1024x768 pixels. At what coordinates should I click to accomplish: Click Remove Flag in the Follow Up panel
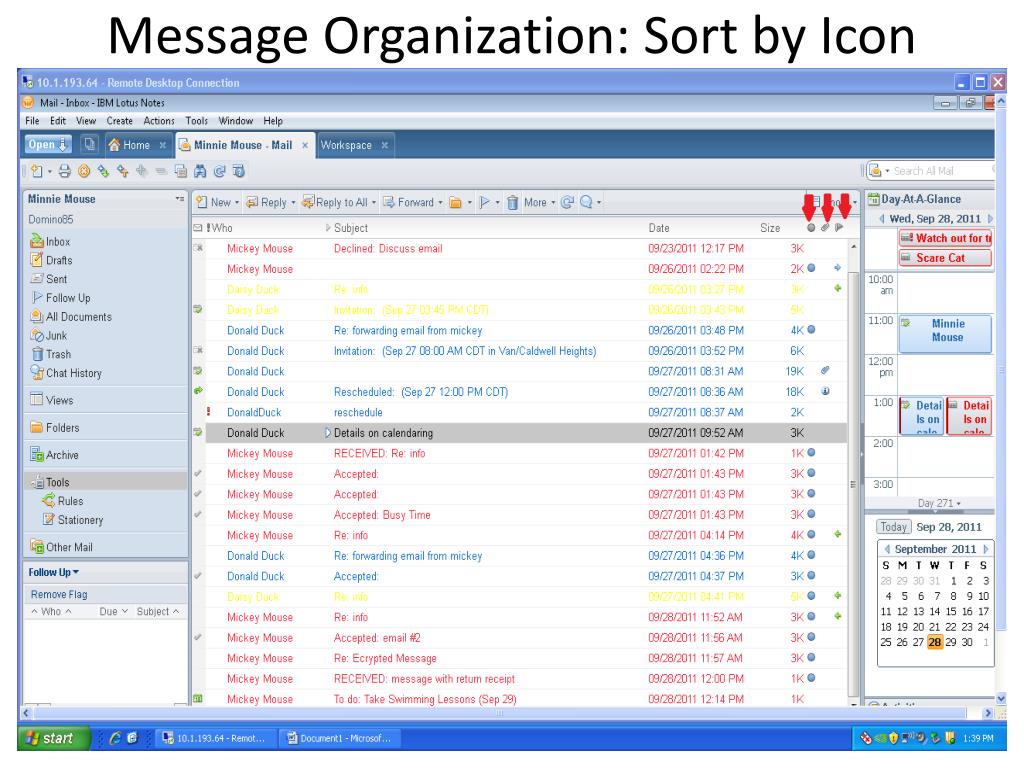[x=59, y=594]
